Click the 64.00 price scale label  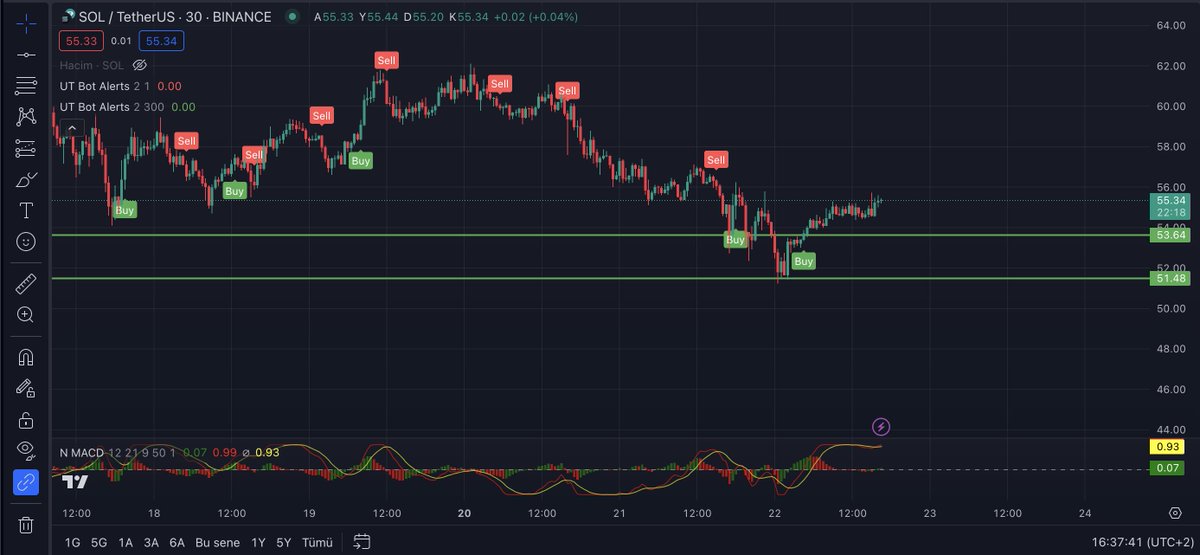coord(1171,25)
